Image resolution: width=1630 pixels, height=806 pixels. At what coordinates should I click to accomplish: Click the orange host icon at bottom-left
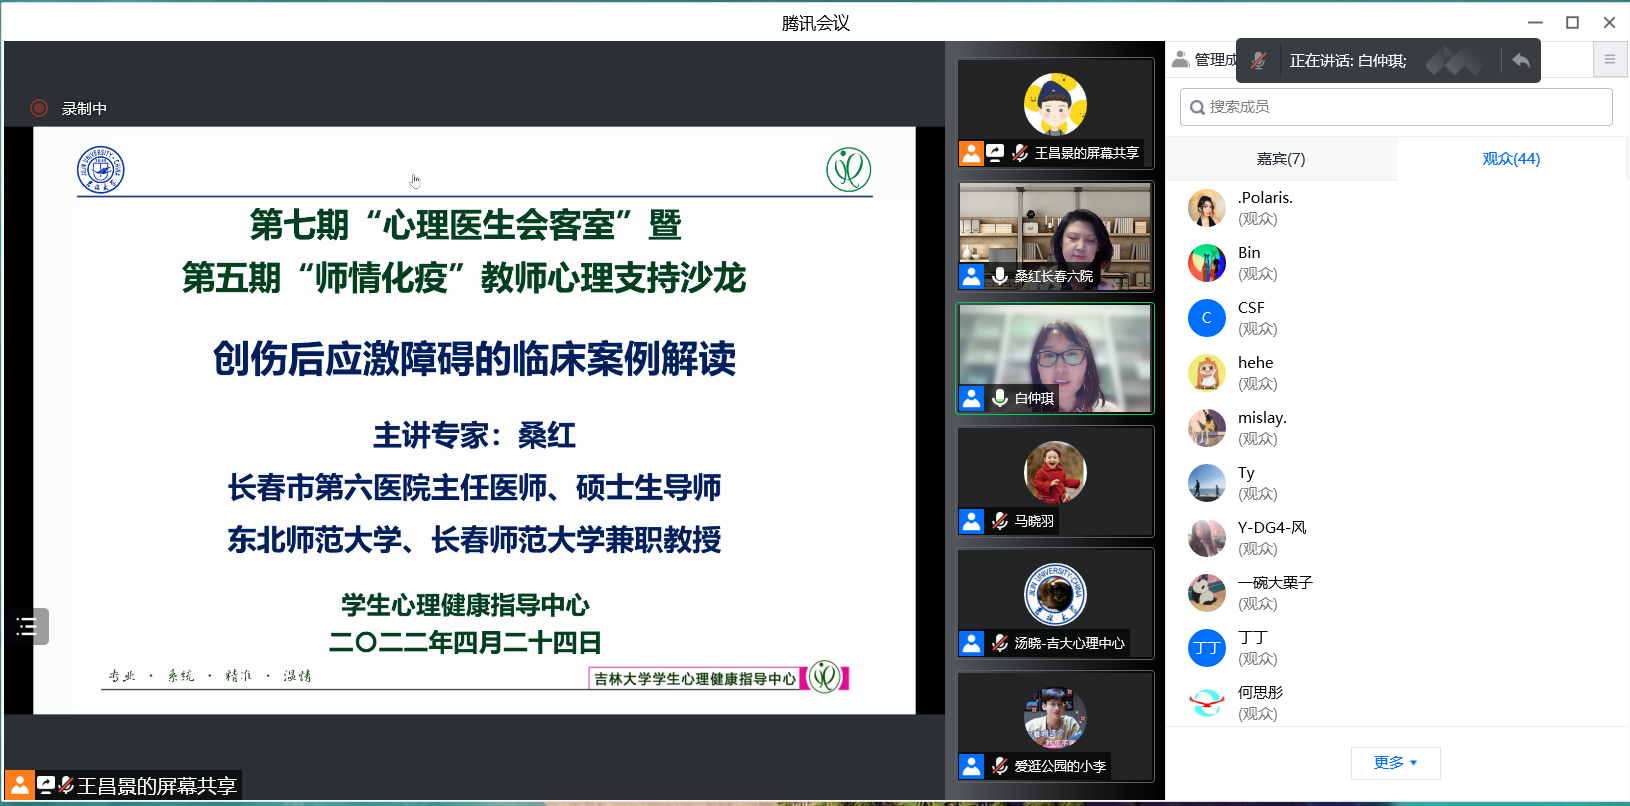click(19, 785)
